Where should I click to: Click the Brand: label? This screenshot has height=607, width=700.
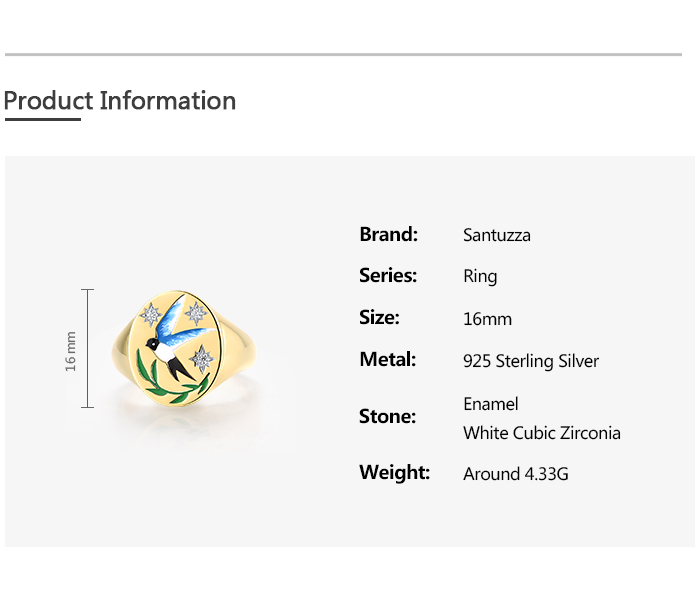tap(388, 235)
